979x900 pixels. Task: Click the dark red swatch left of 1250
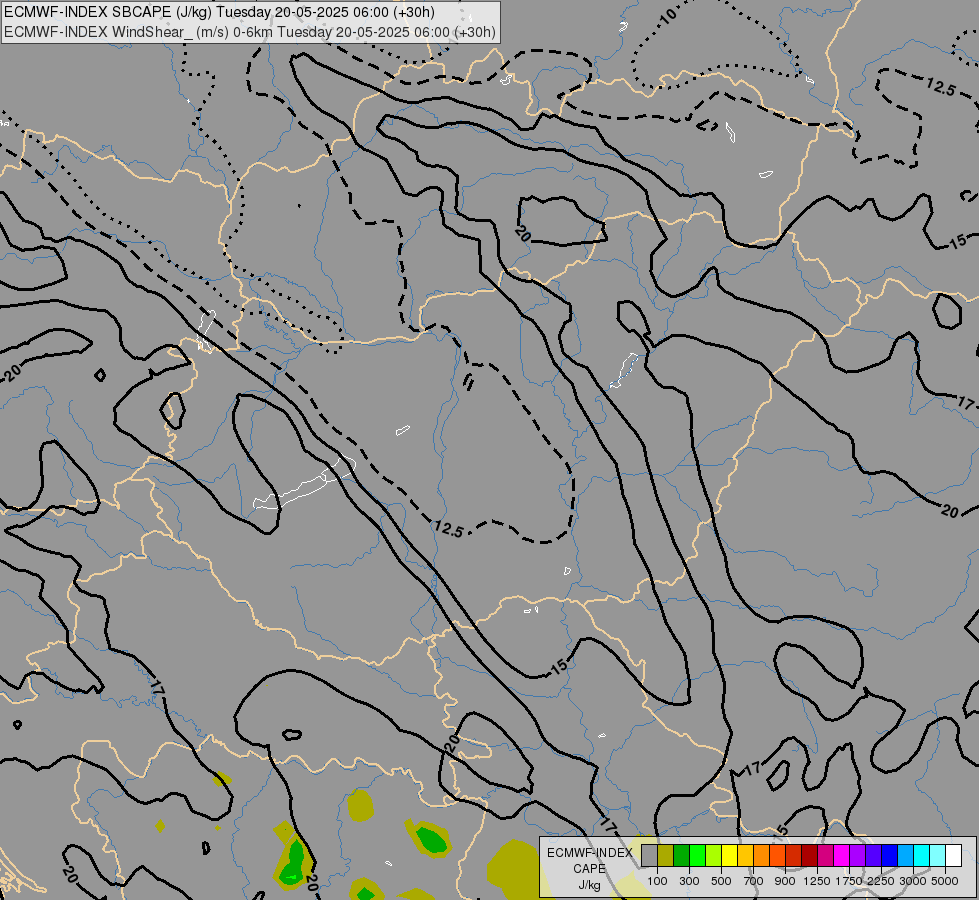coord(810,855)
